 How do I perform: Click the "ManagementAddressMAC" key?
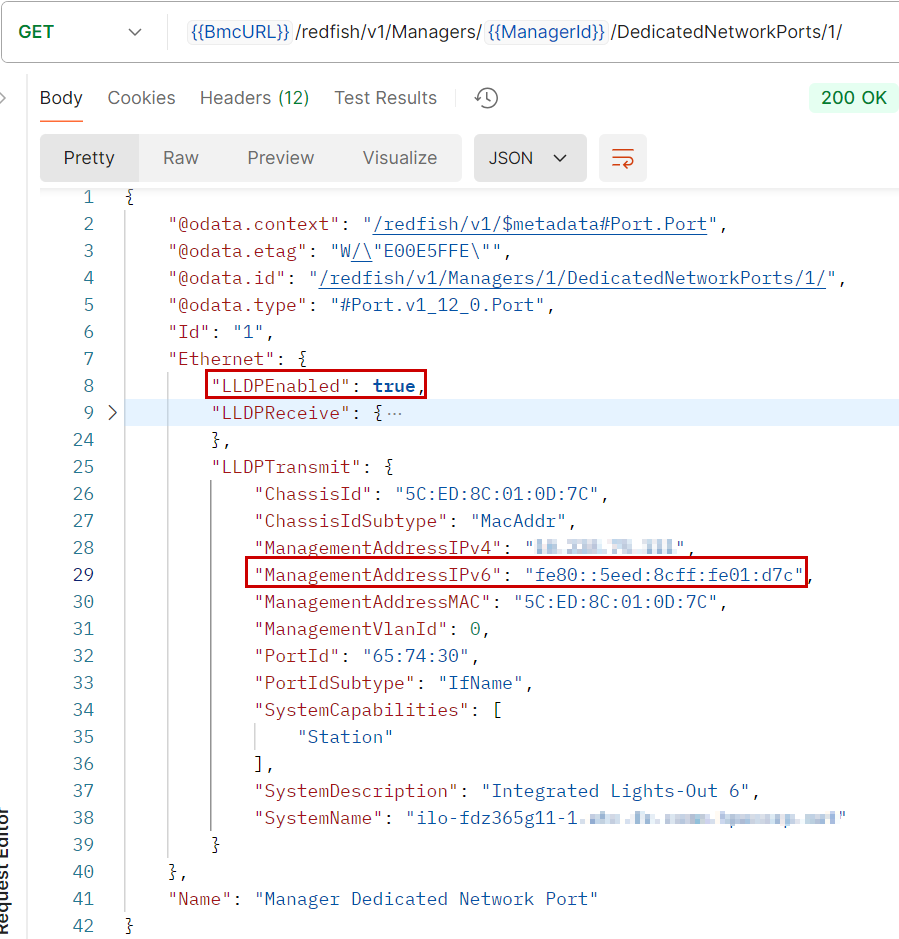pyautogui.click(x=373, y=602)
